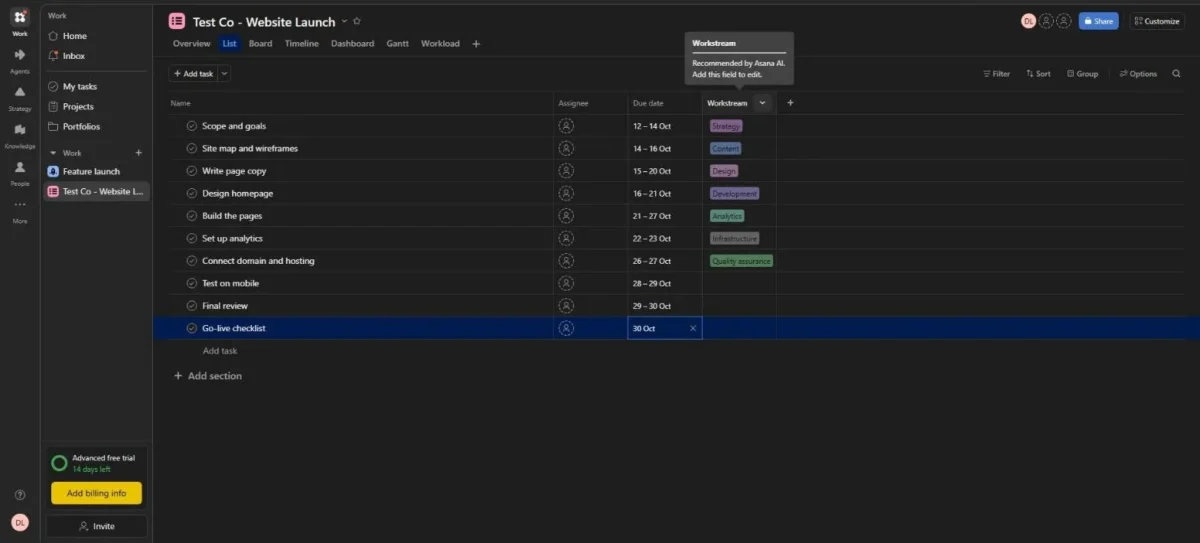Click the DL member avatar in header
Viewport: 1200px width, 543px height.
click(1028, 21)
